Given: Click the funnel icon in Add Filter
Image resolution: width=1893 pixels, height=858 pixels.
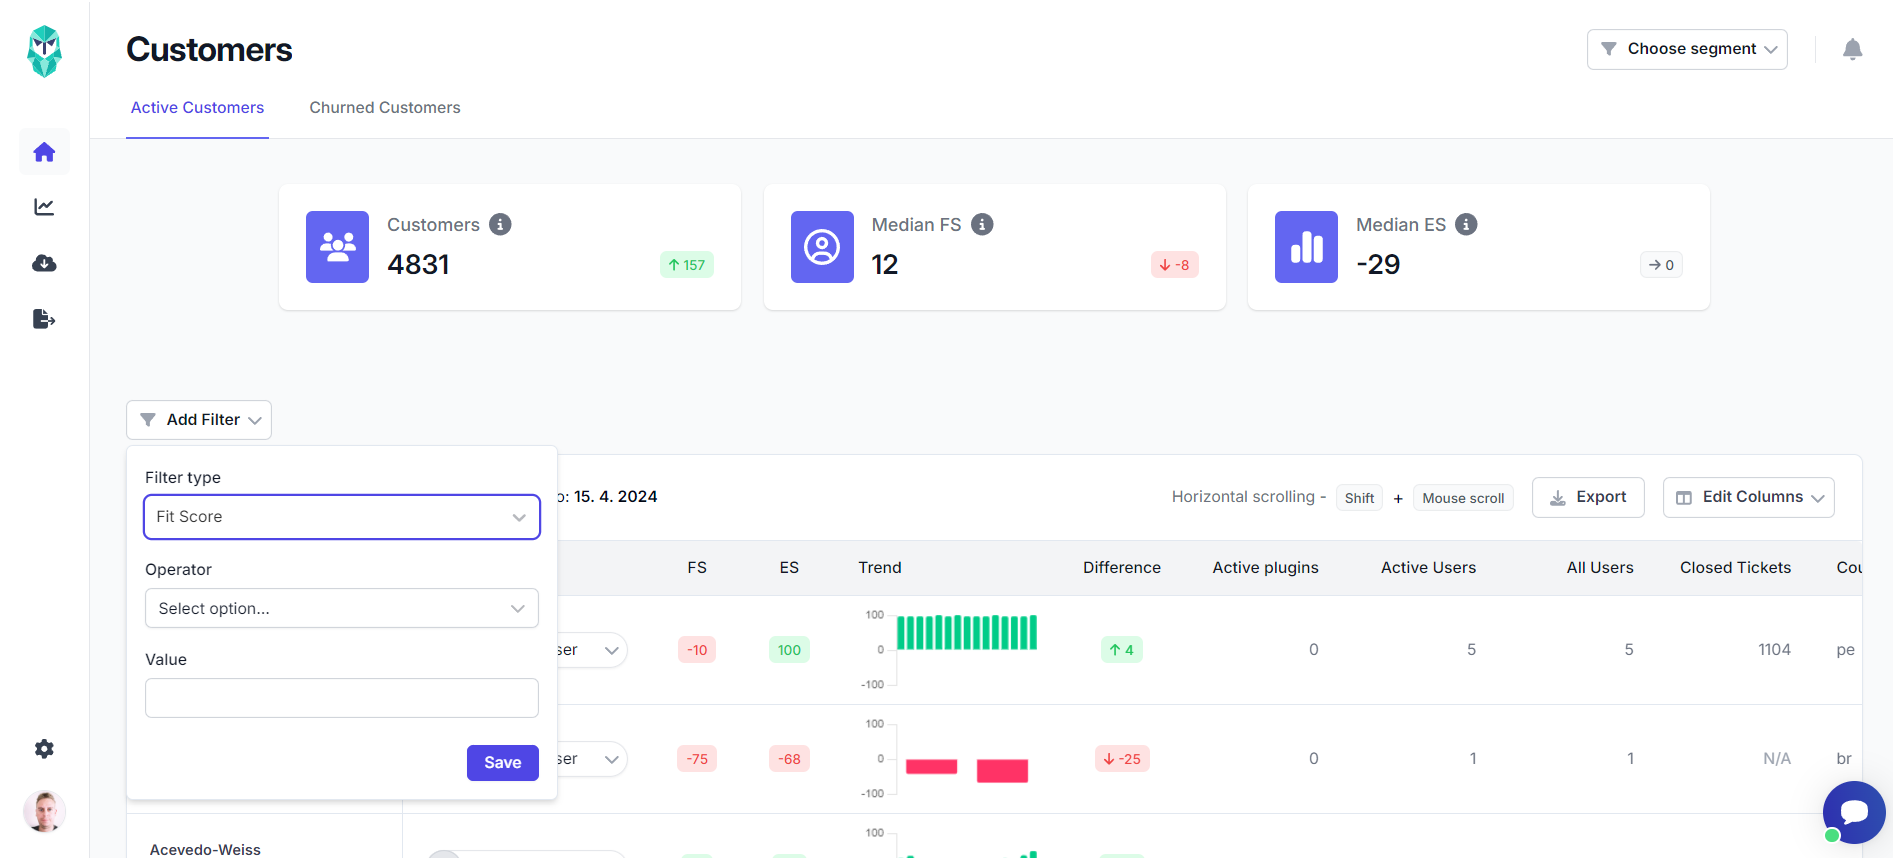Looking at the screenshot, I should (148, 420).
